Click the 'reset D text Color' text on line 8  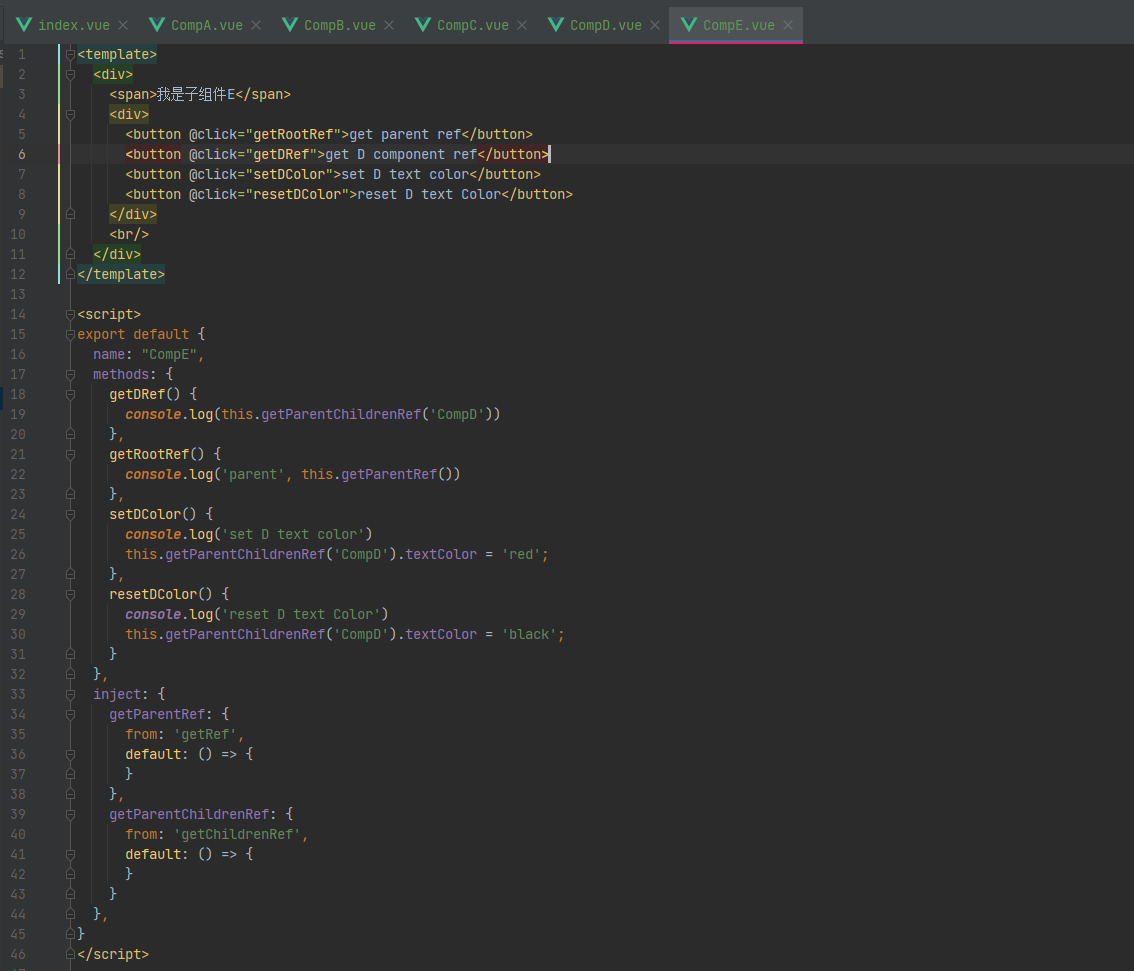(429, 194)
